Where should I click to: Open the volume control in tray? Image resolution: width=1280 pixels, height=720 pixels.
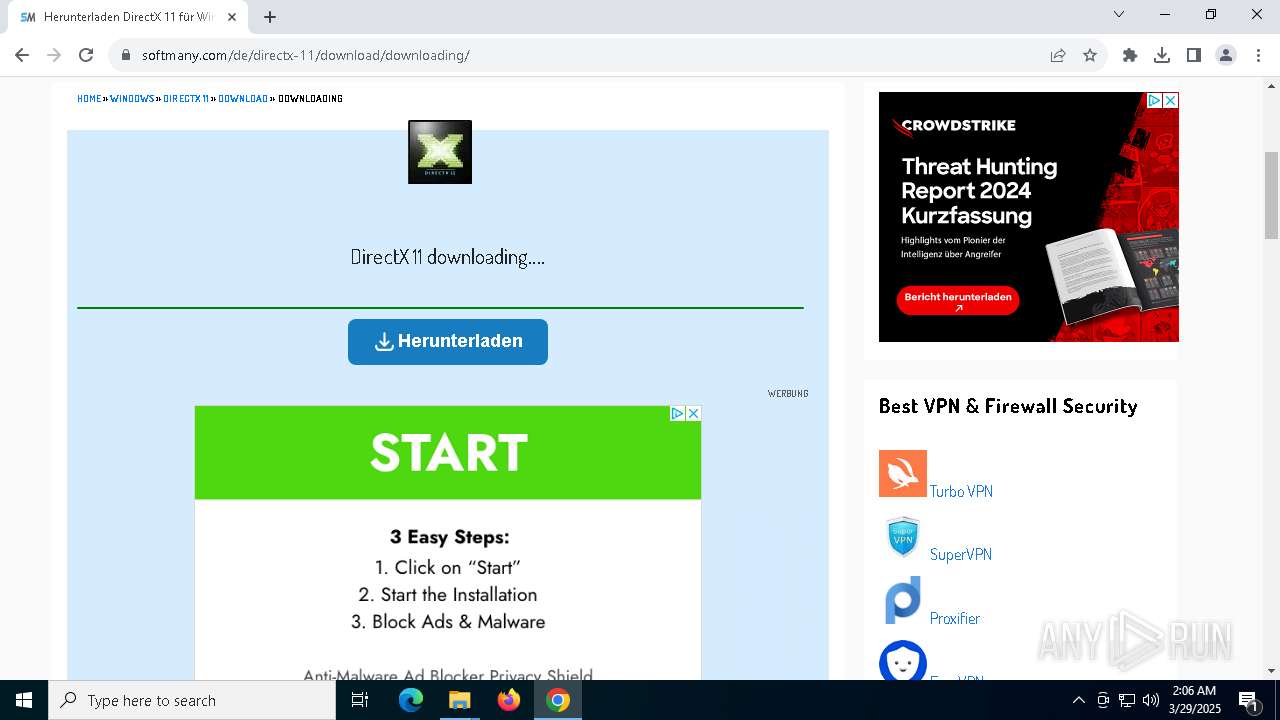click(x=1151, y=700)
